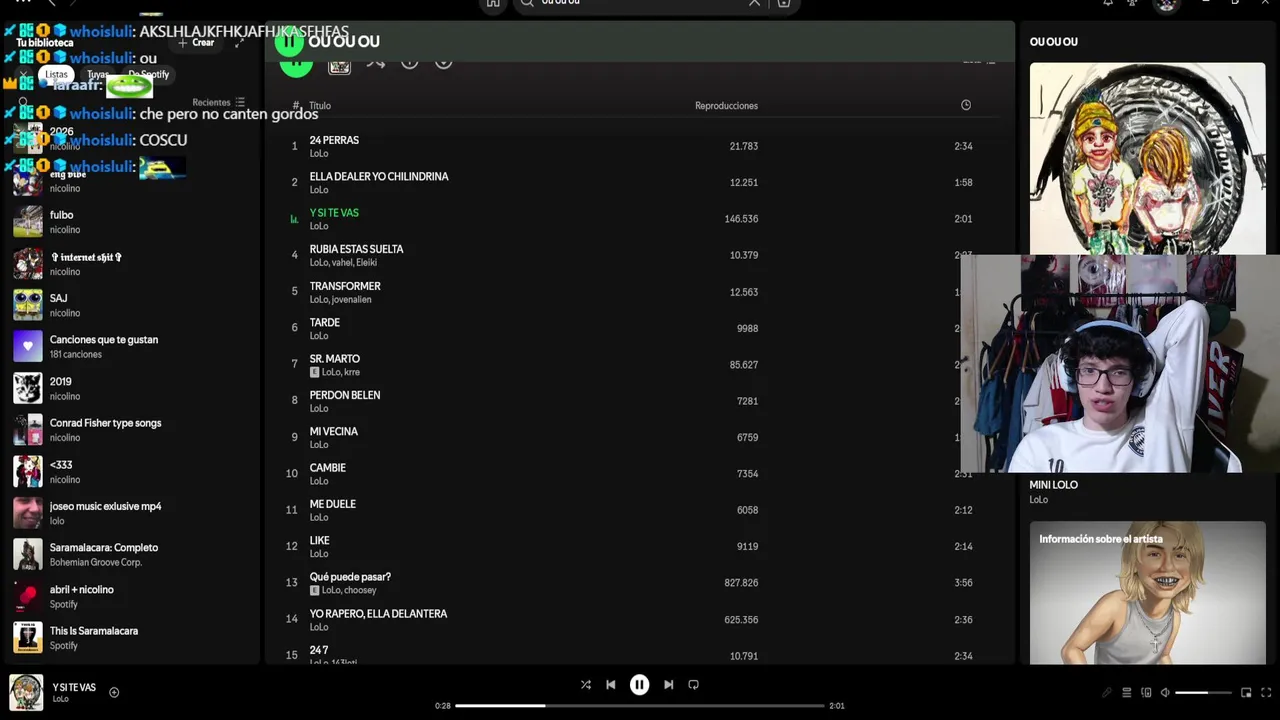Click the OU OU OU album cover art
Viewport: 1280px width, 720px height.
coord(1147,159)
